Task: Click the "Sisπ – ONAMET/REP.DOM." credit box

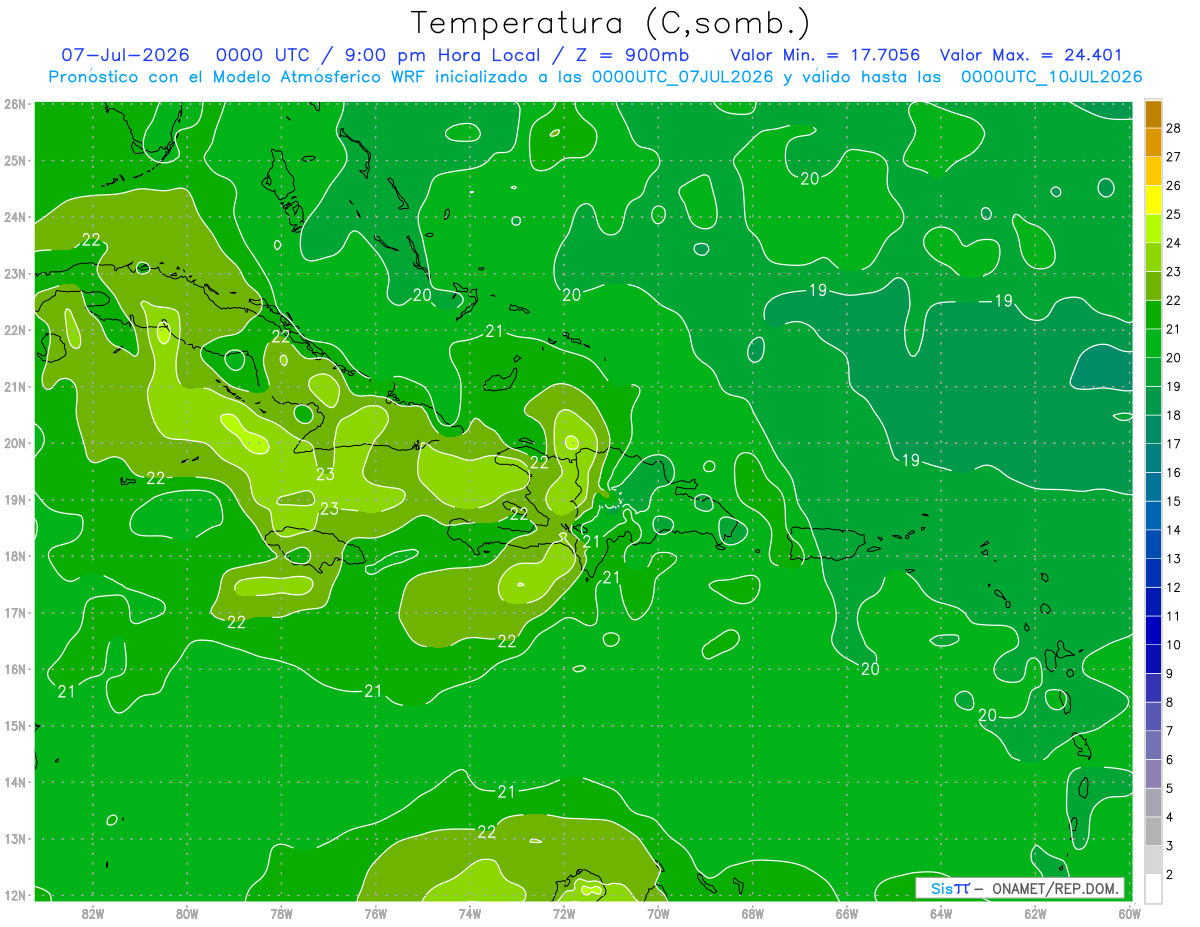Action: pos(1020,888)
